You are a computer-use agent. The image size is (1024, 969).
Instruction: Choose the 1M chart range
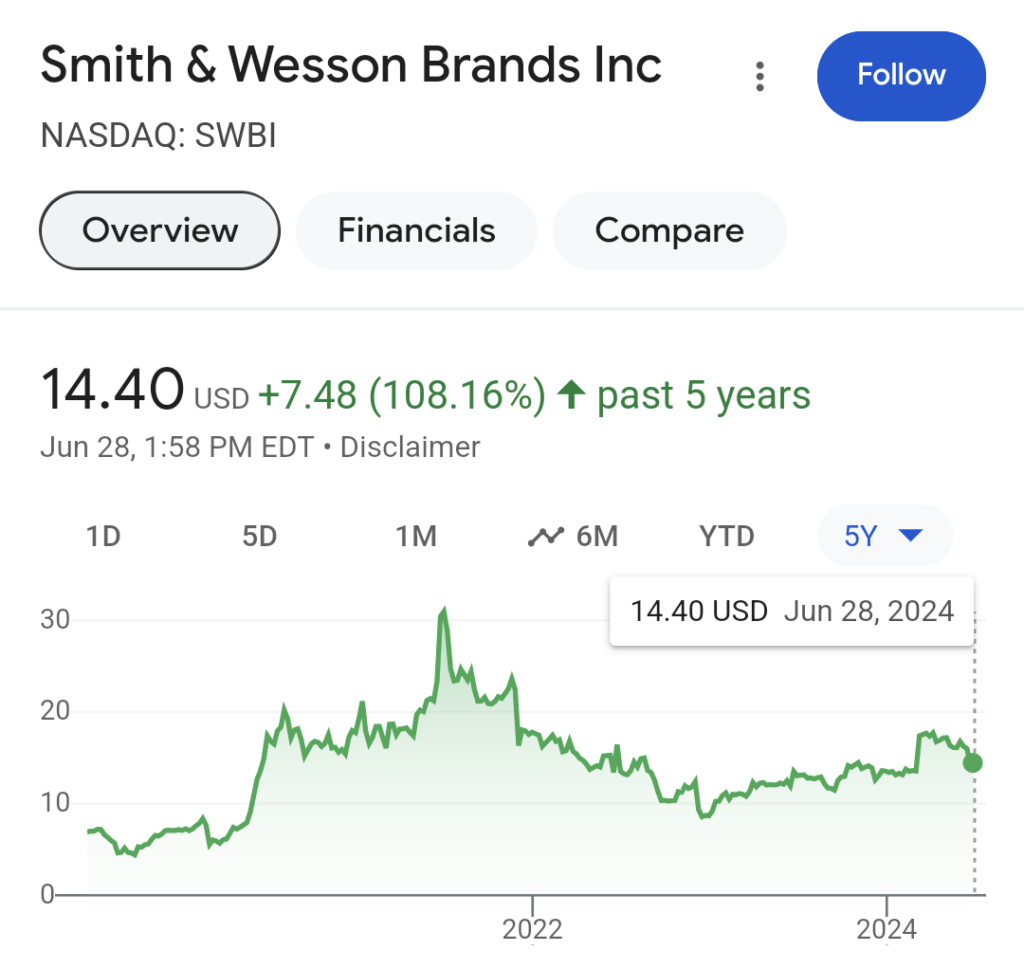click(416, 536)
